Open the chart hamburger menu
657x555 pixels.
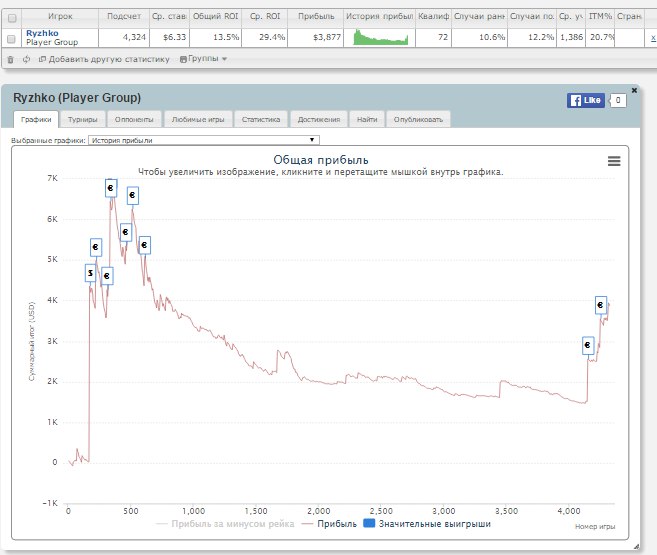click(614, 161)
